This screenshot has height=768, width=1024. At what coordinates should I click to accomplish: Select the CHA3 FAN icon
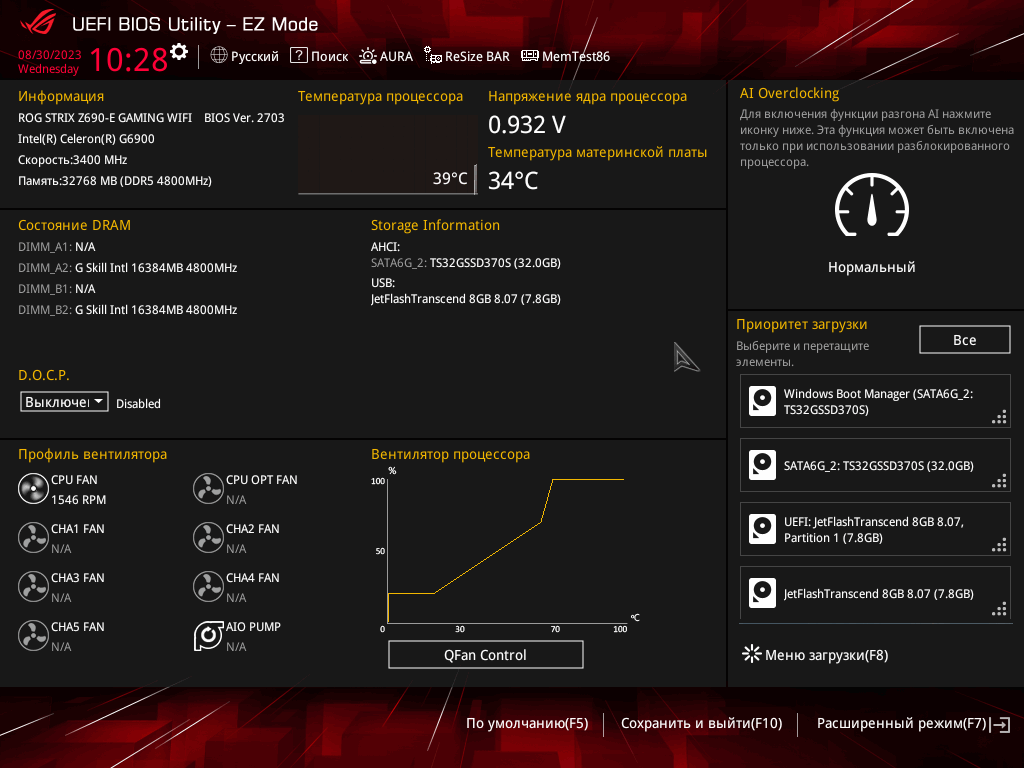[x=33, y=586]
